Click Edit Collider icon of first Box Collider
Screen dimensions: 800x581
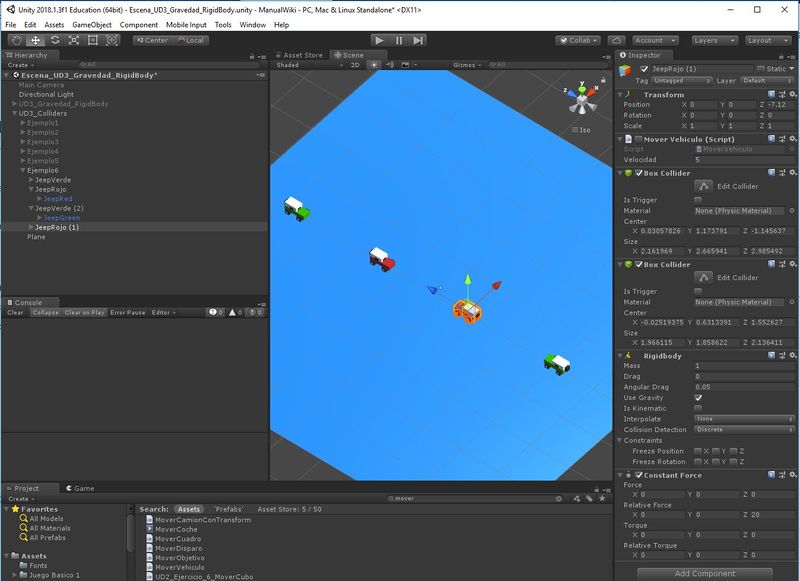703,186
